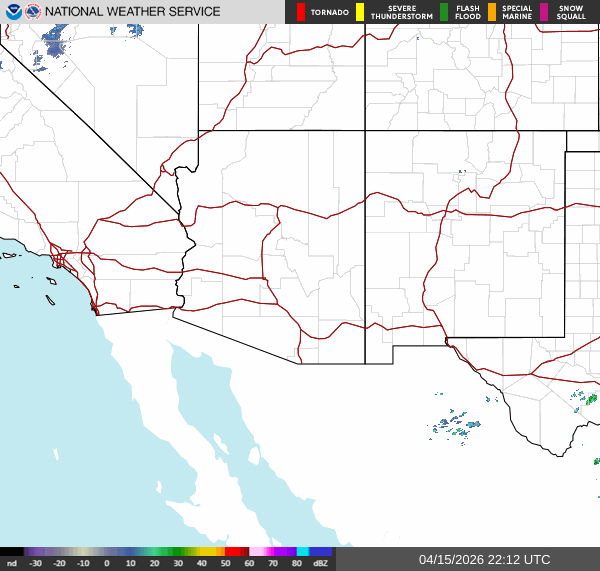Viewport: 600px width, 571px height.
Task: Click the radar echo cluster in northern Mexico
Action: (455, 424)
